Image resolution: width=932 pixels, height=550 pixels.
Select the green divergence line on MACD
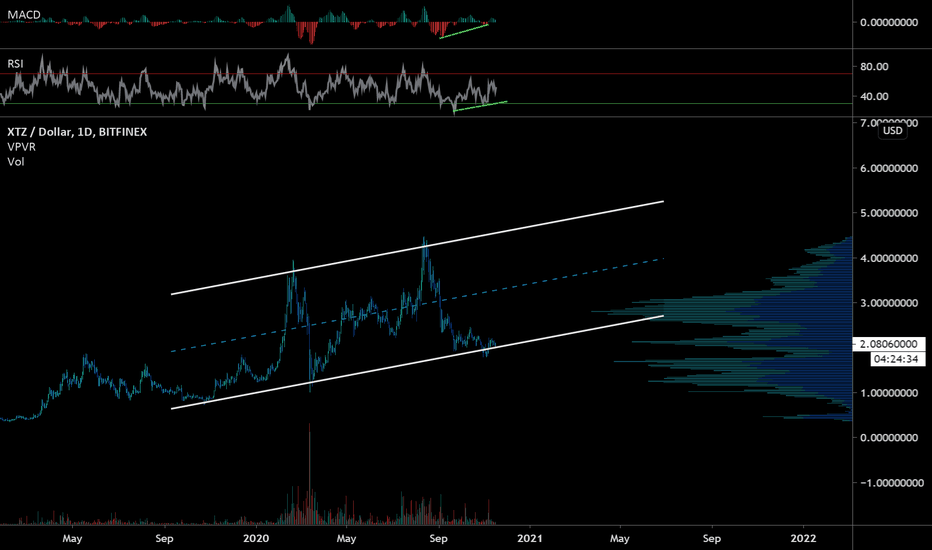coord(464,31)
